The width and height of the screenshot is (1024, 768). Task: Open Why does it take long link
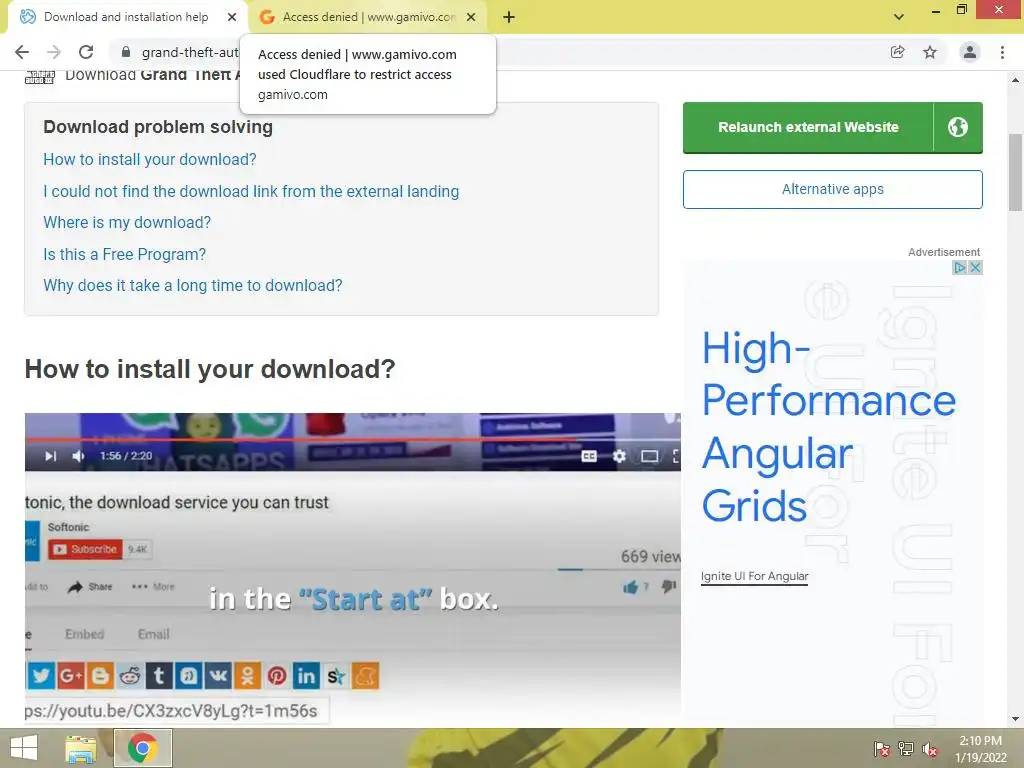tap(193, 285)
